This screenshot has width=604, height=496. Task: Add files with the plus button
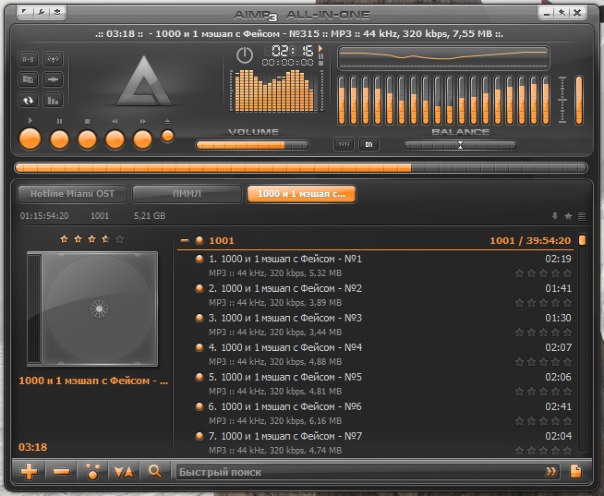[x=29, y=471]
